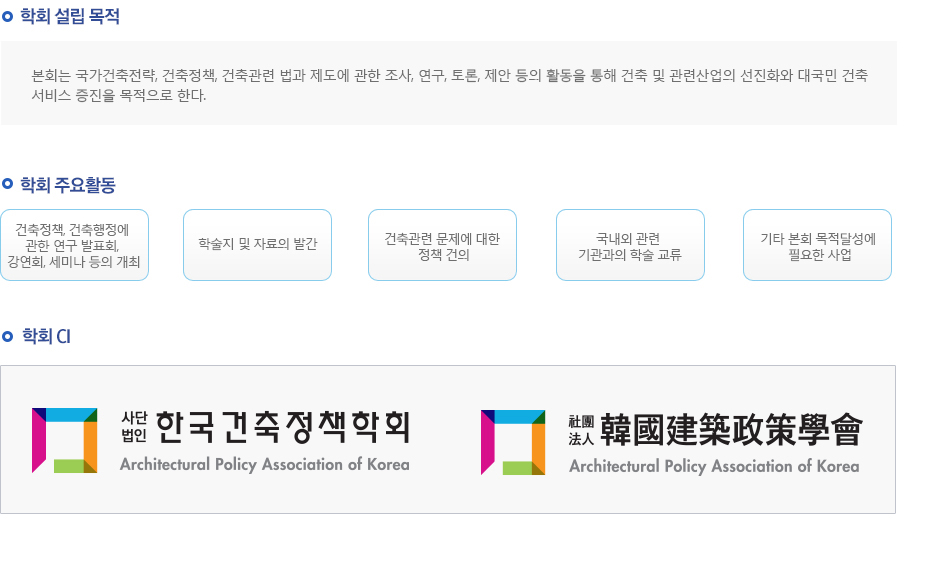Select the '국내외 관련 기관과의 학술 교류' box

point(630,245)
